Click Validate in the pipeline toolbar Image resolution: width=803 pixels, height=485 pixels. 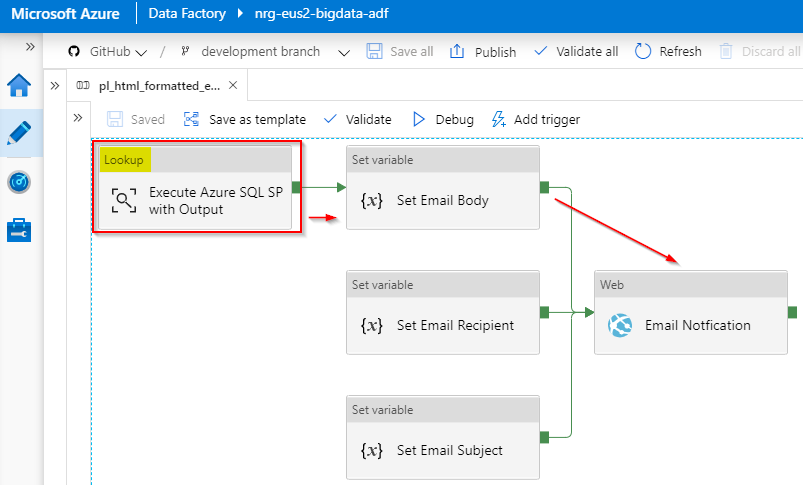(357, 119)
